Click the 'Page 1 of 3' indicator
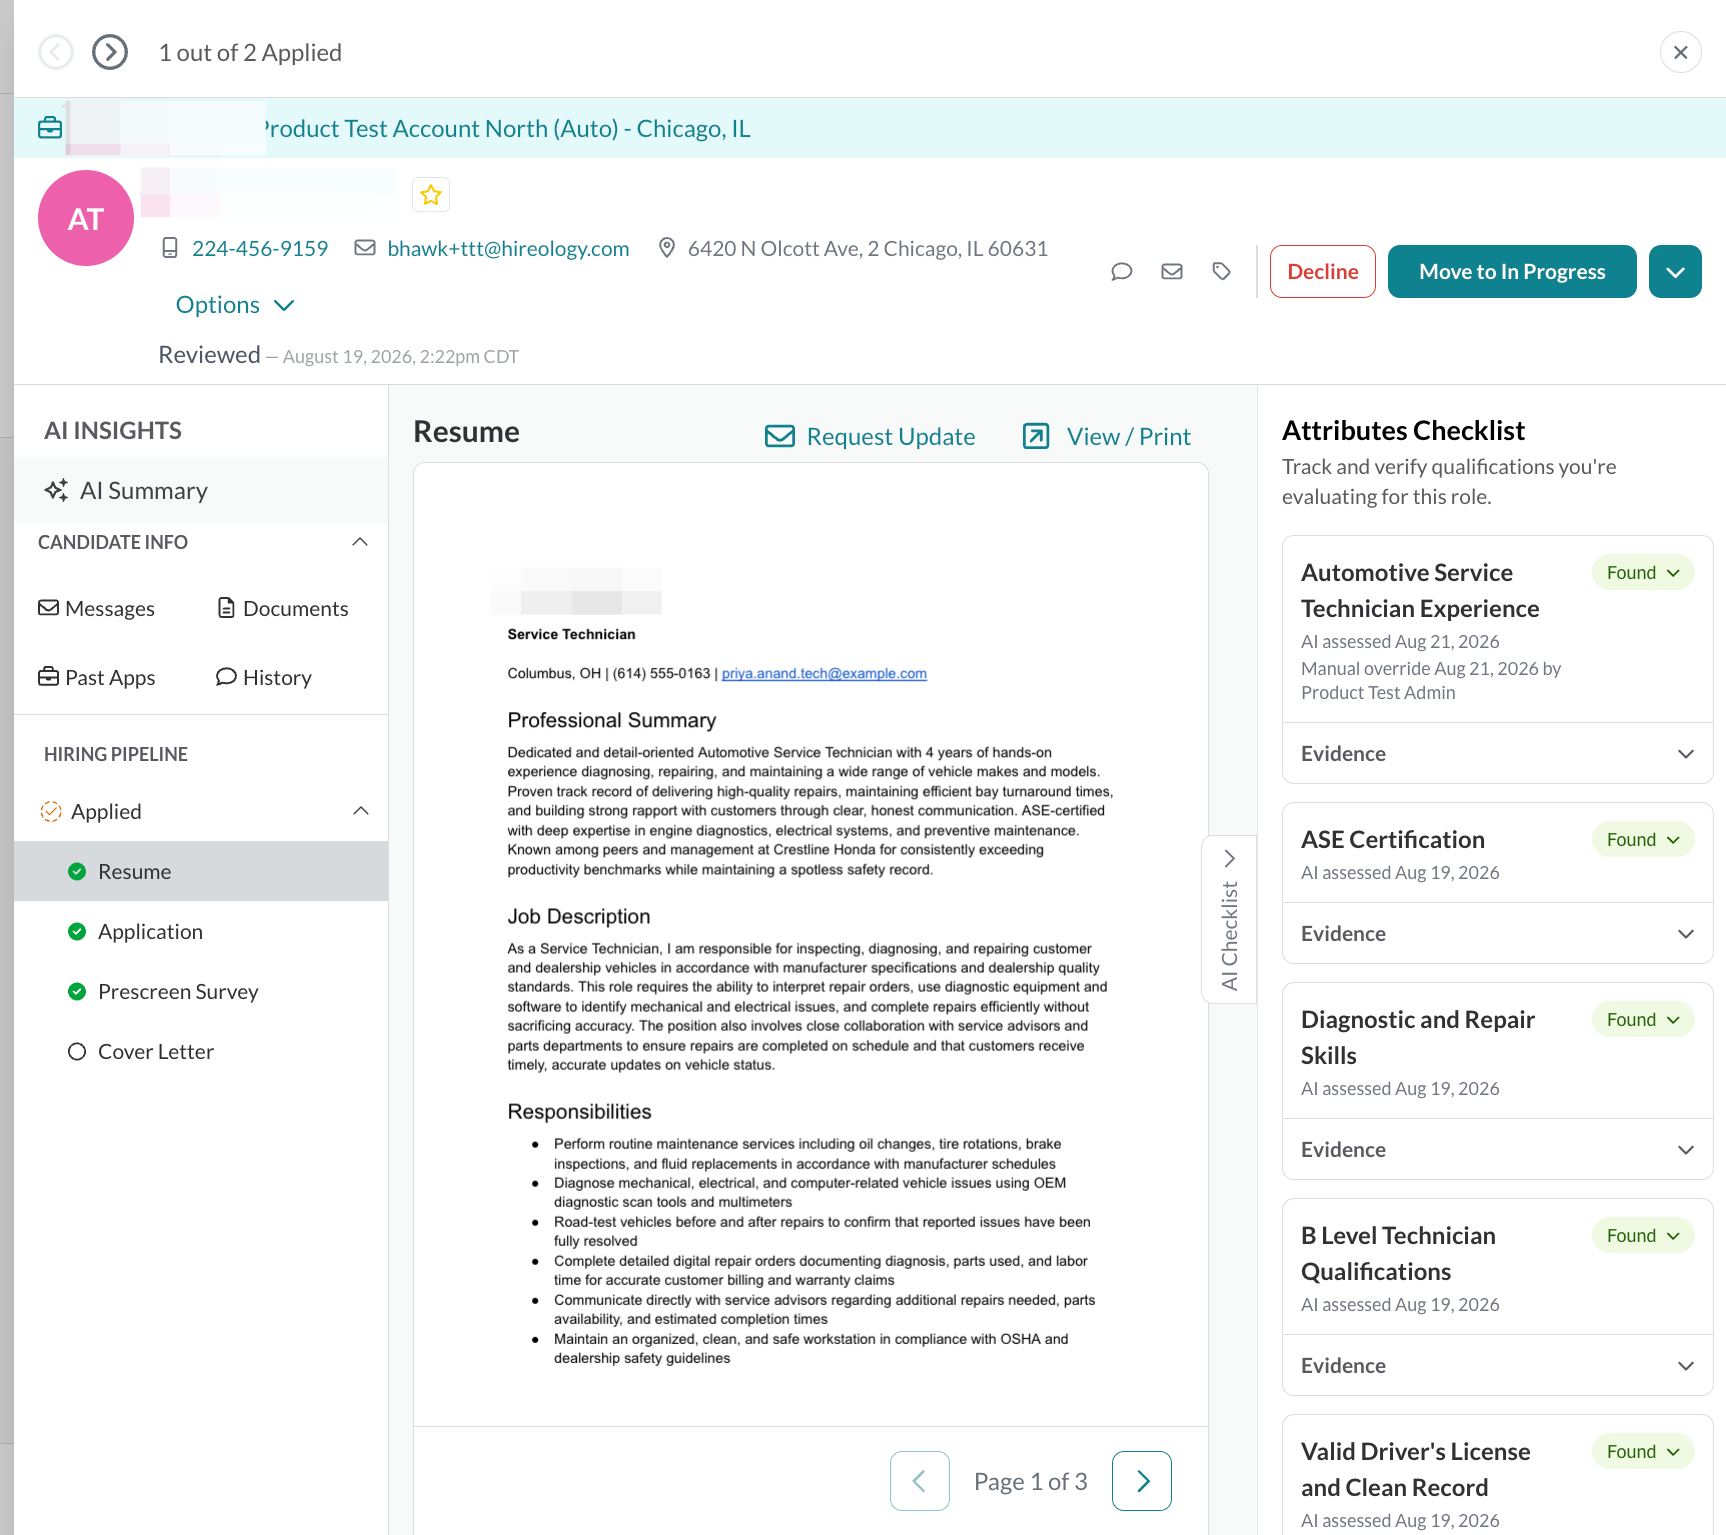The image size is (1726, 1535). click(1031, 1481)
